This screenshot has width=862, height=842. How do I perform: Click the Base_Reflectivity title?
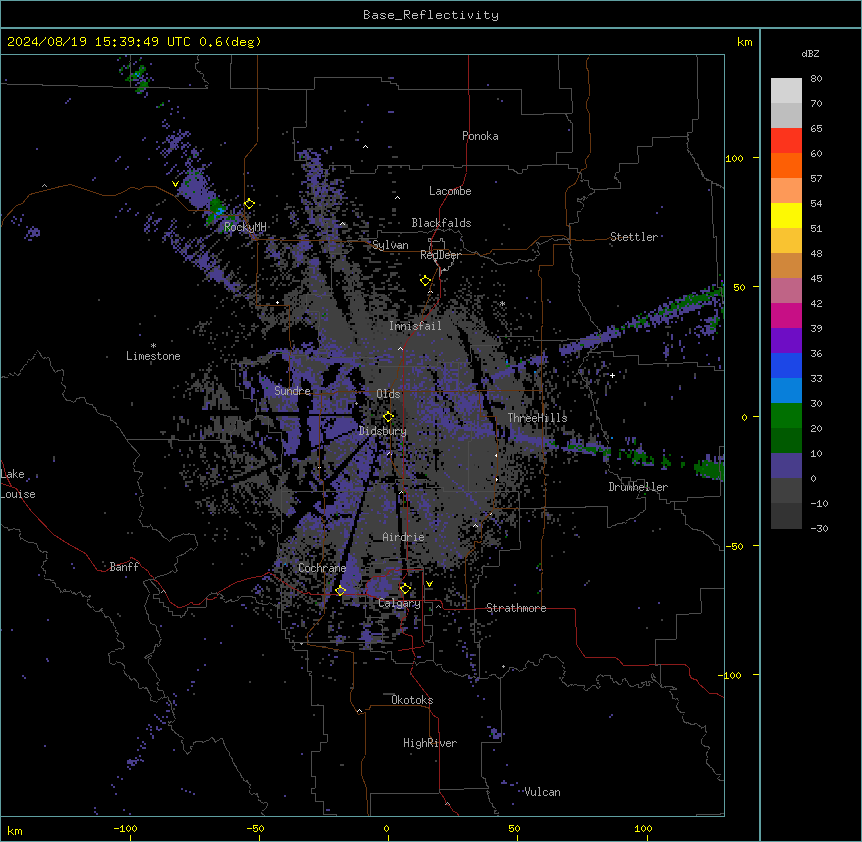[431, 15]
